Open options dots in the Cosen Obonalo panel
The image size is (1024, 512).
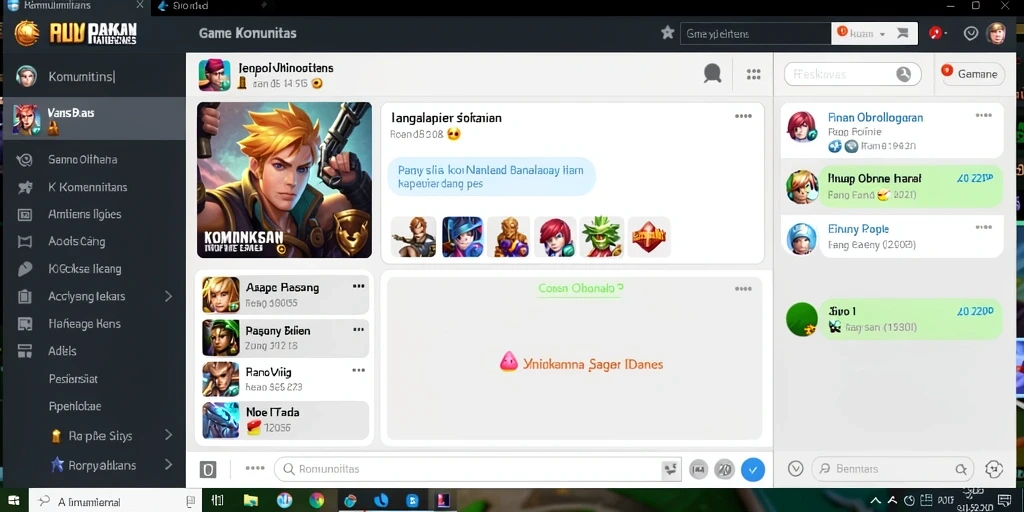743,289
